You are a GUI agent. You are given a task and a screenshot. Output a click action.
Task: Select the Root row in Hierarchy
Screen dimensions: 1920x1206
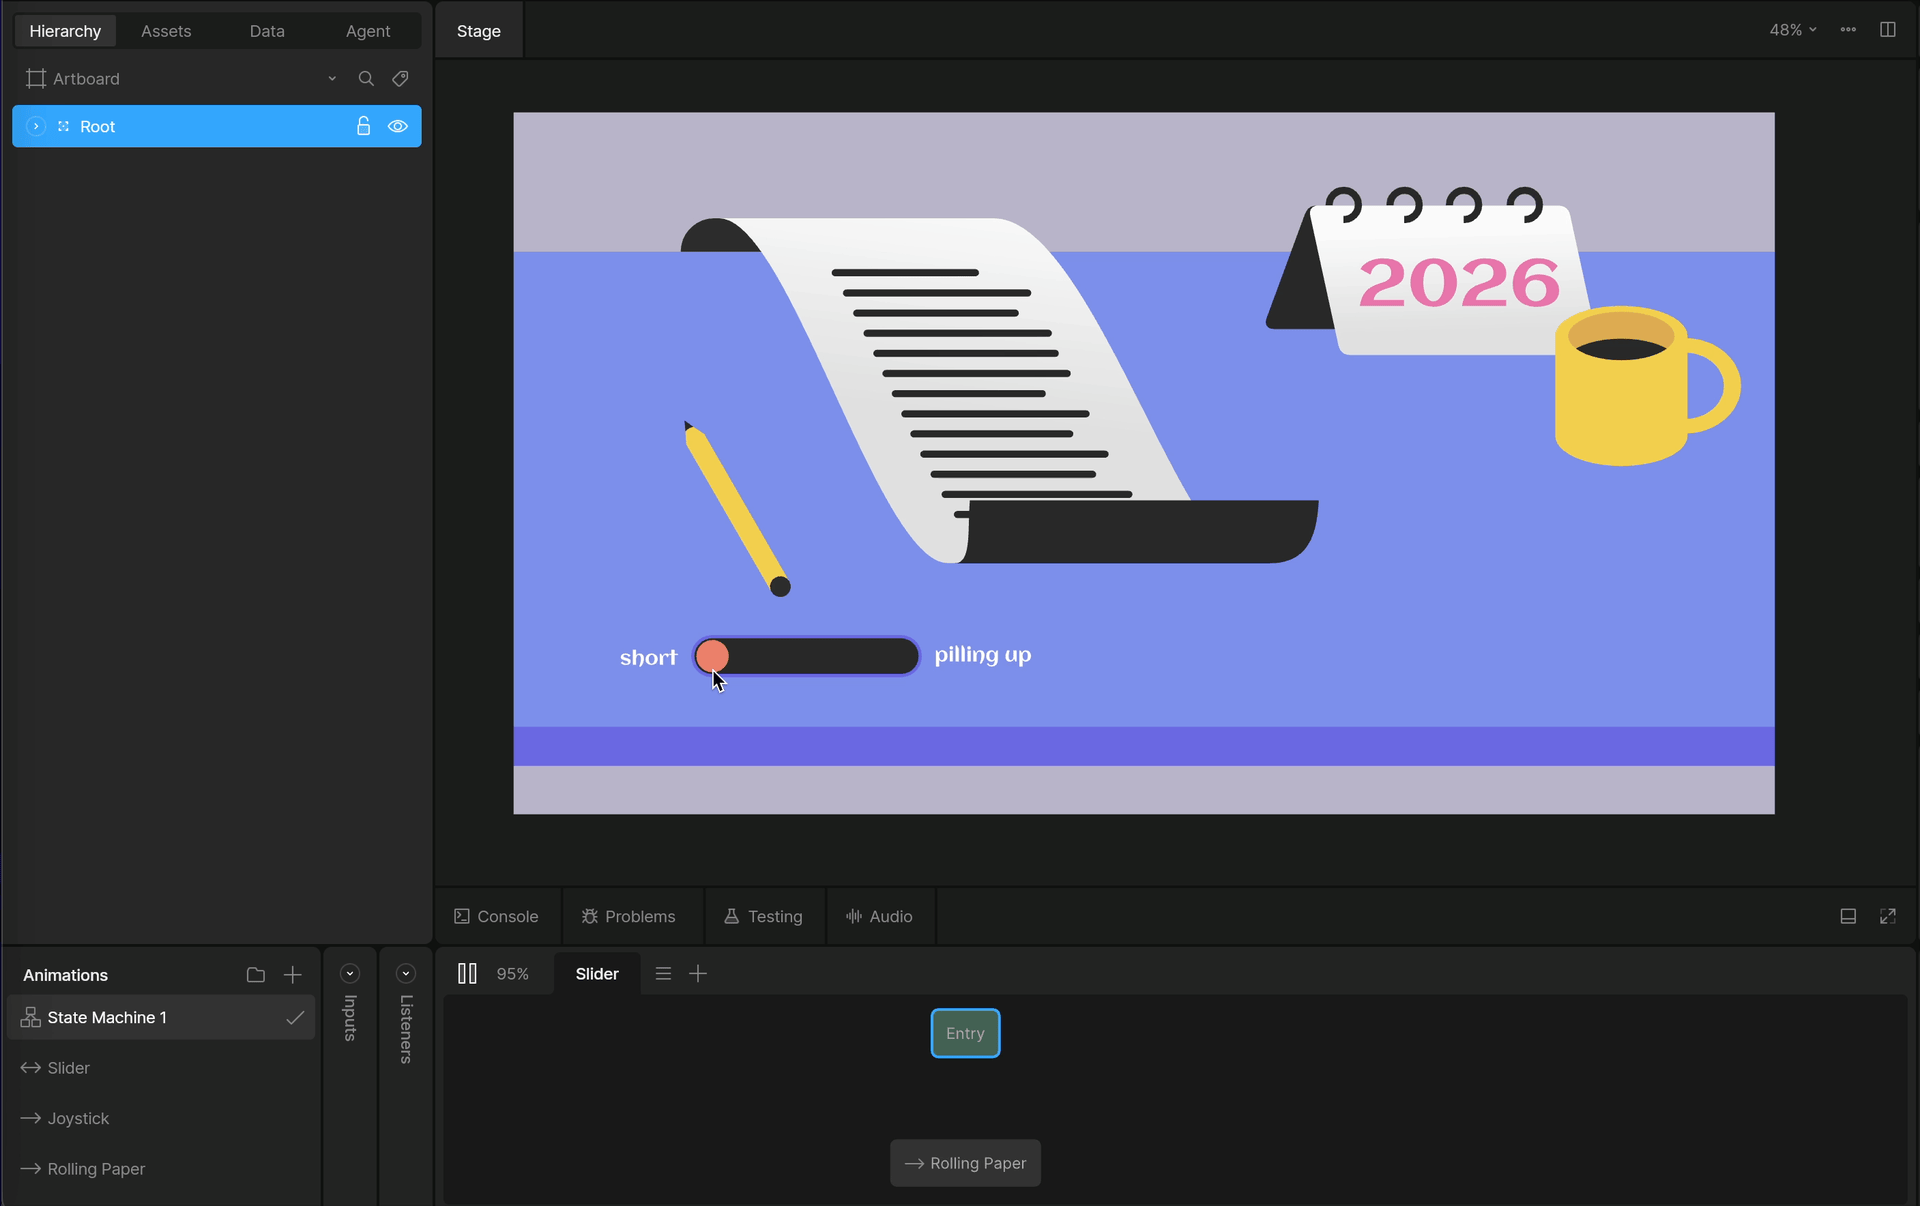pyautogui.click(x=217, y=126)
